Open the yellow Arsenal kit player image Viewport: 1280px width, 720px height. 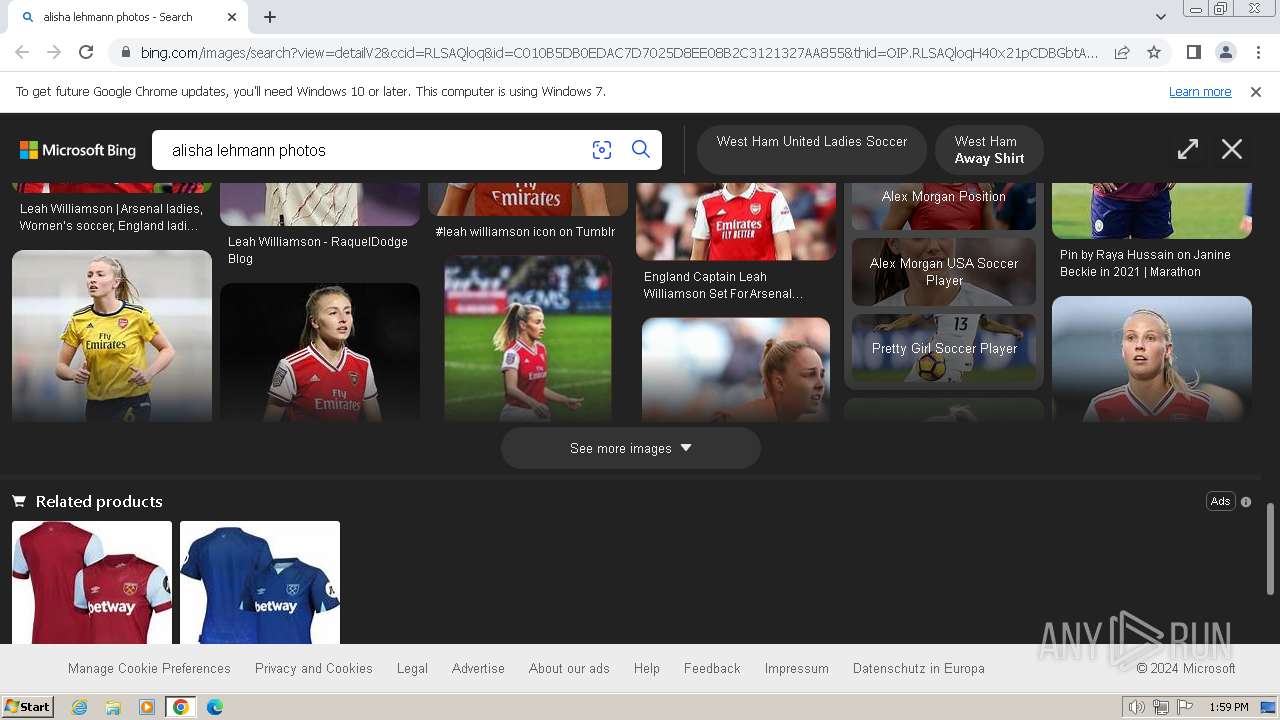112,335
